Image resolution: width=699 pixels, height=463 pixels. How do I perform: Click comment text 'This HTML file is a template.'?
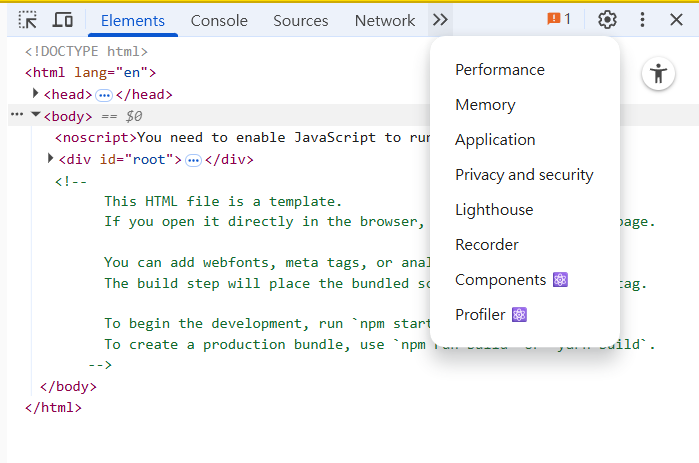223,202
